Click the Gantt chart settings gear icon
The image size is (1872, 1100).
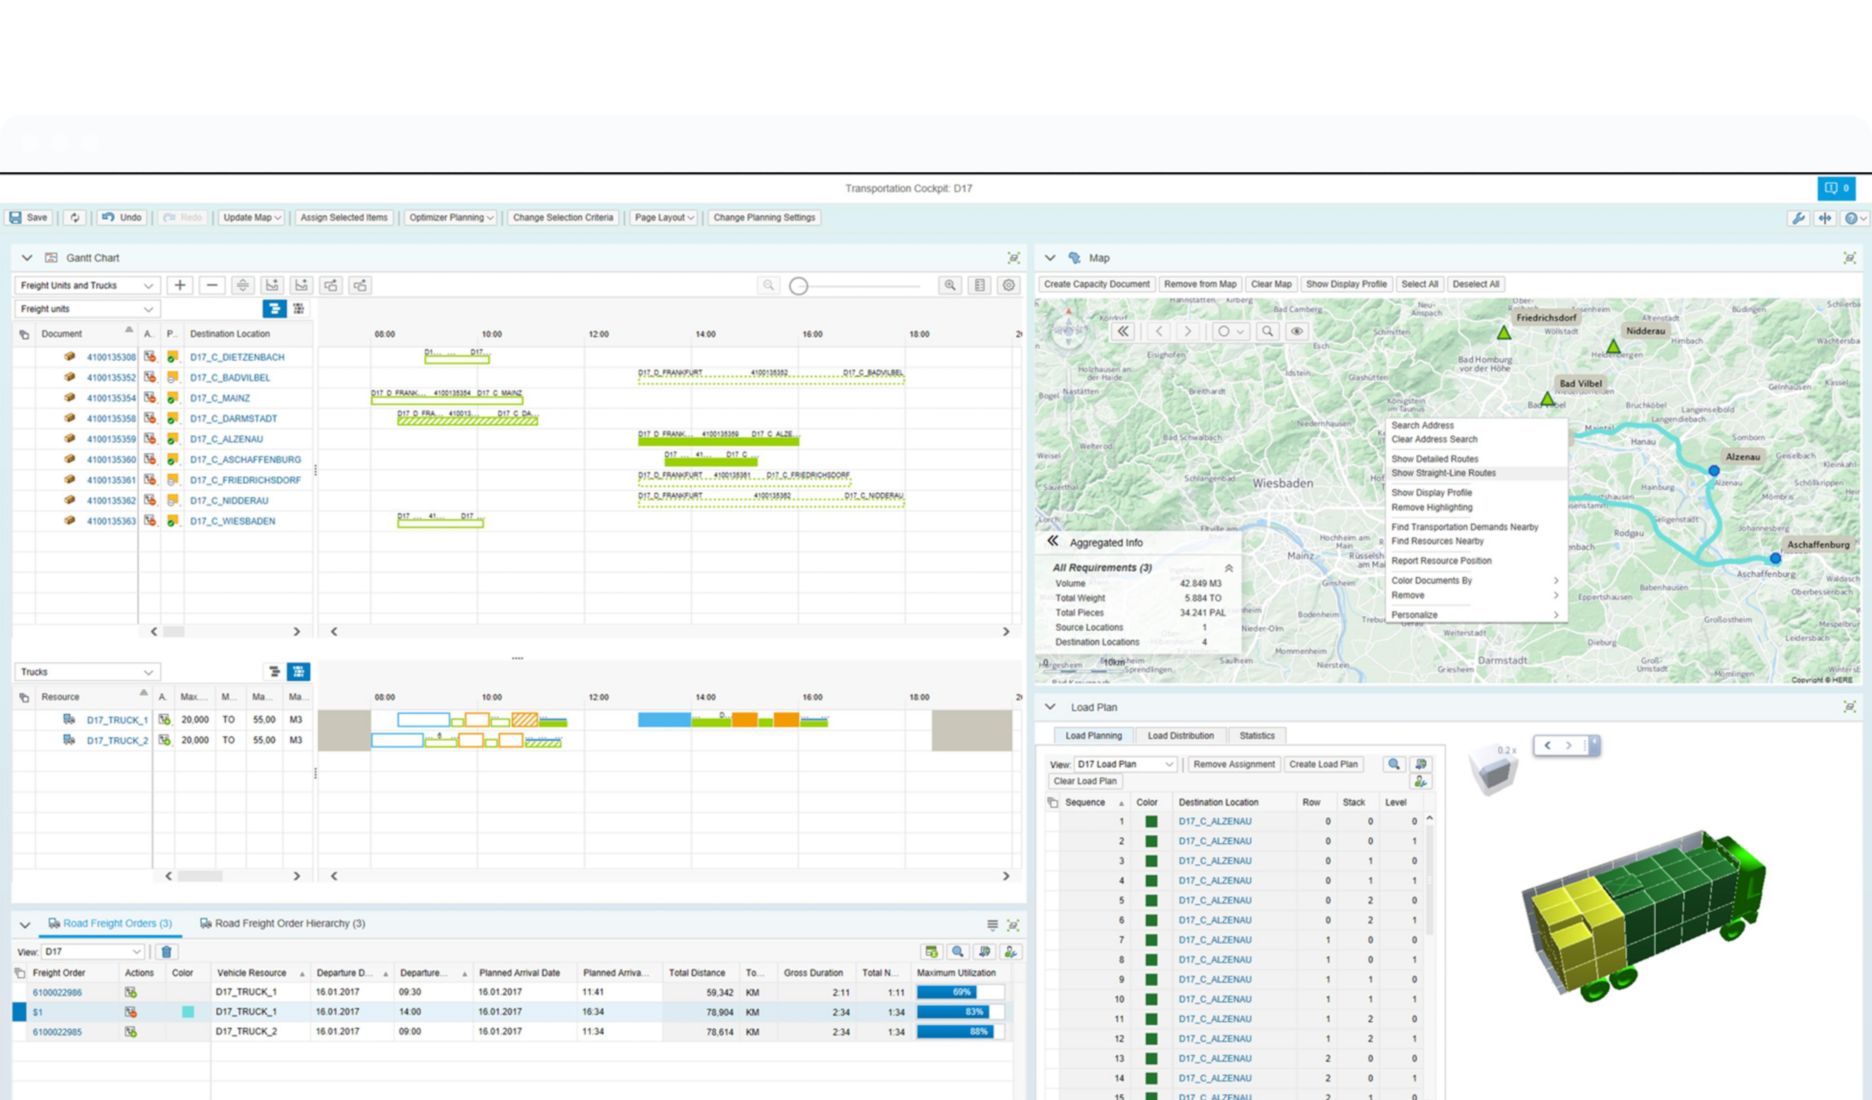tap(1009, 286)
